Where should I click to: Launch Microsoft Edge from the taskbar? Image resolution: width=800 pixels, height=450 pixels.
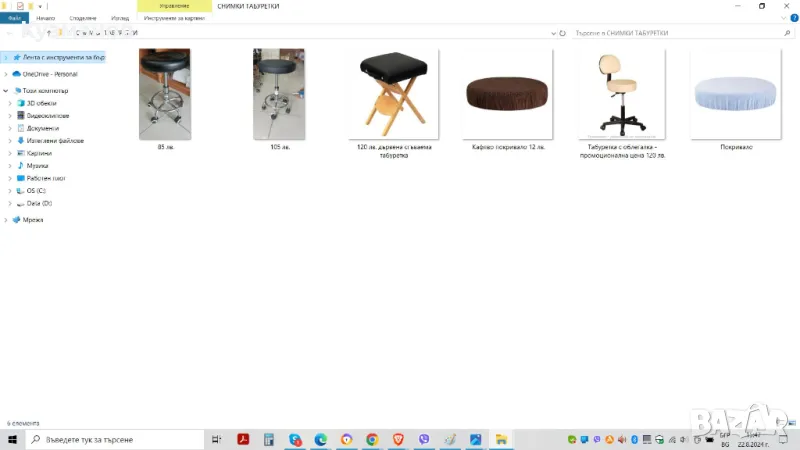click(x=321, y=439)
